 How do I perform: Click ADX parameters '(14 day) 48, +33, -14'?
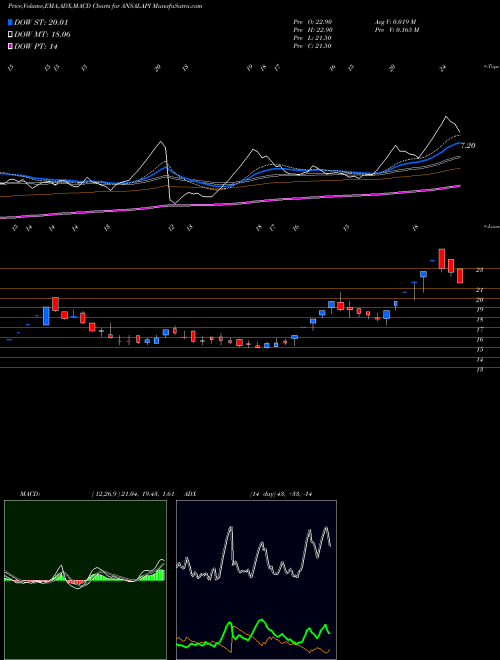280,494
